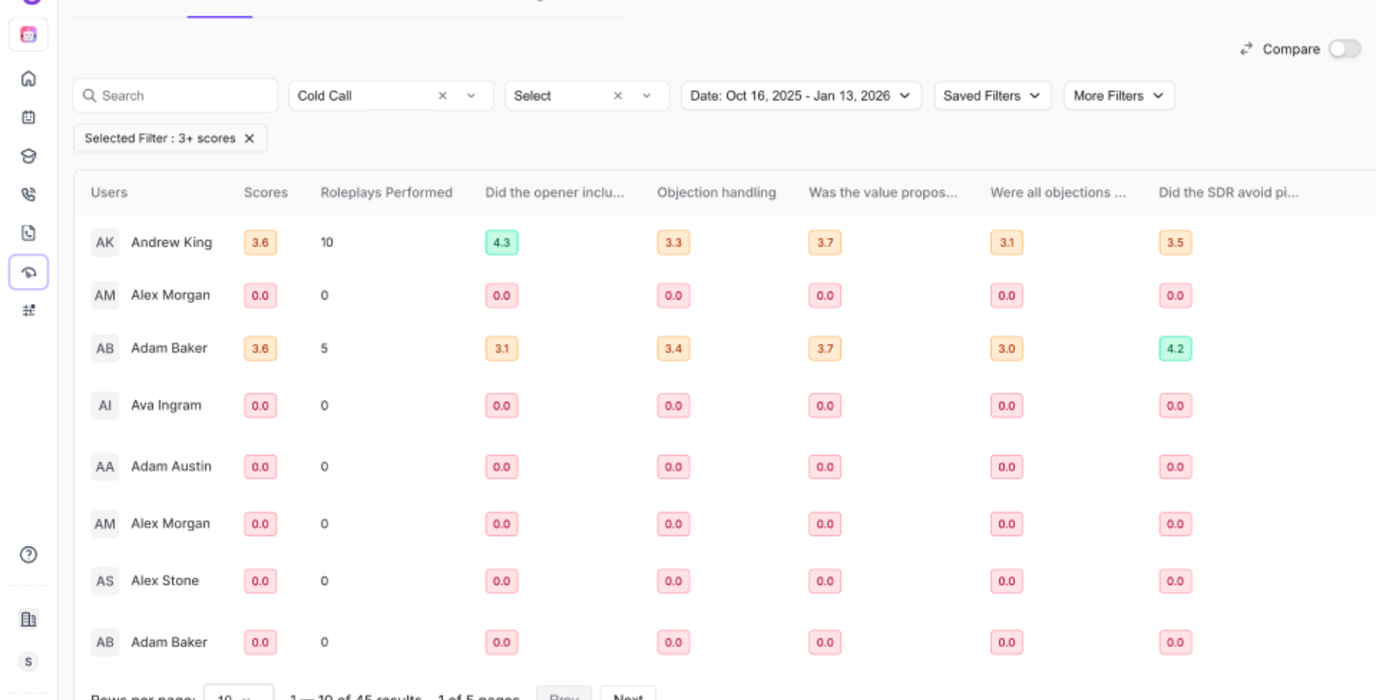Click the Search input field
The height and width of the screenshot is (700, 1376).
point(176,96)
